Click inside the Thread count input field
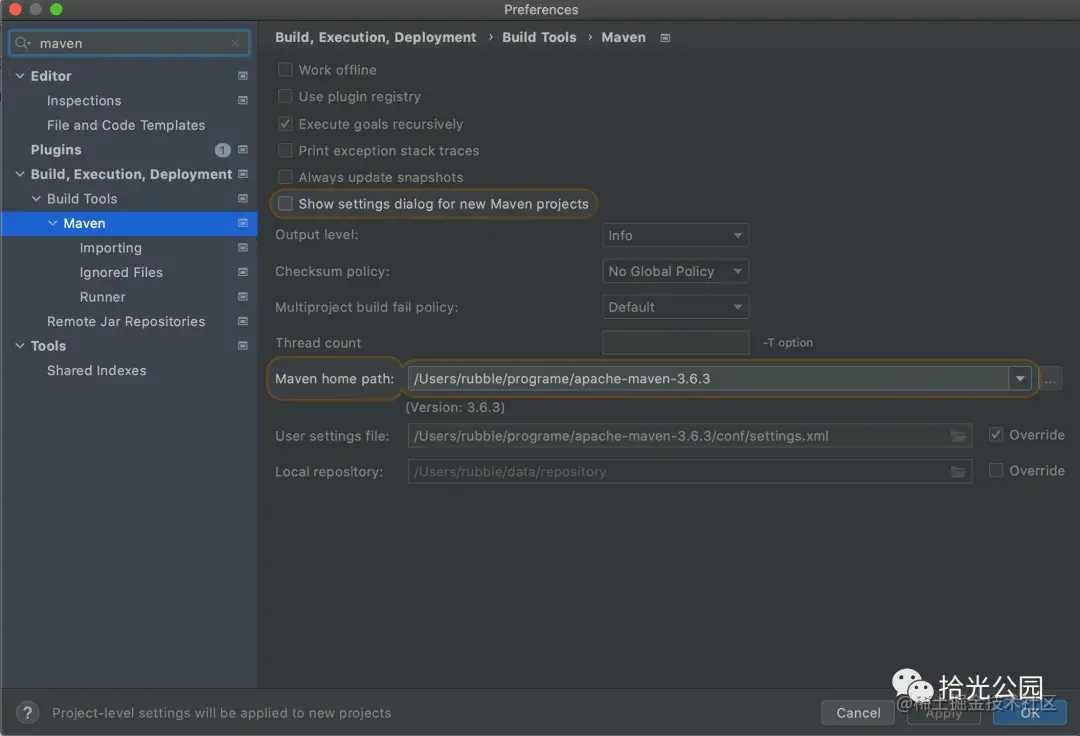This screenshot has width=1080, height=736. [675, 342]
